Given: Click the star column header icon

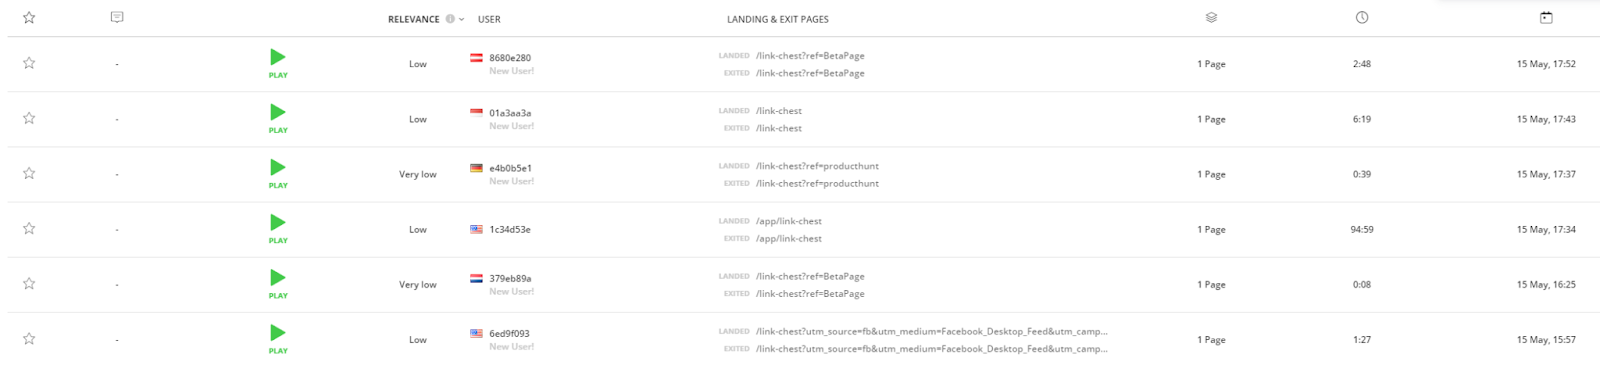Looking at the screenshot, I should [29, 18].
